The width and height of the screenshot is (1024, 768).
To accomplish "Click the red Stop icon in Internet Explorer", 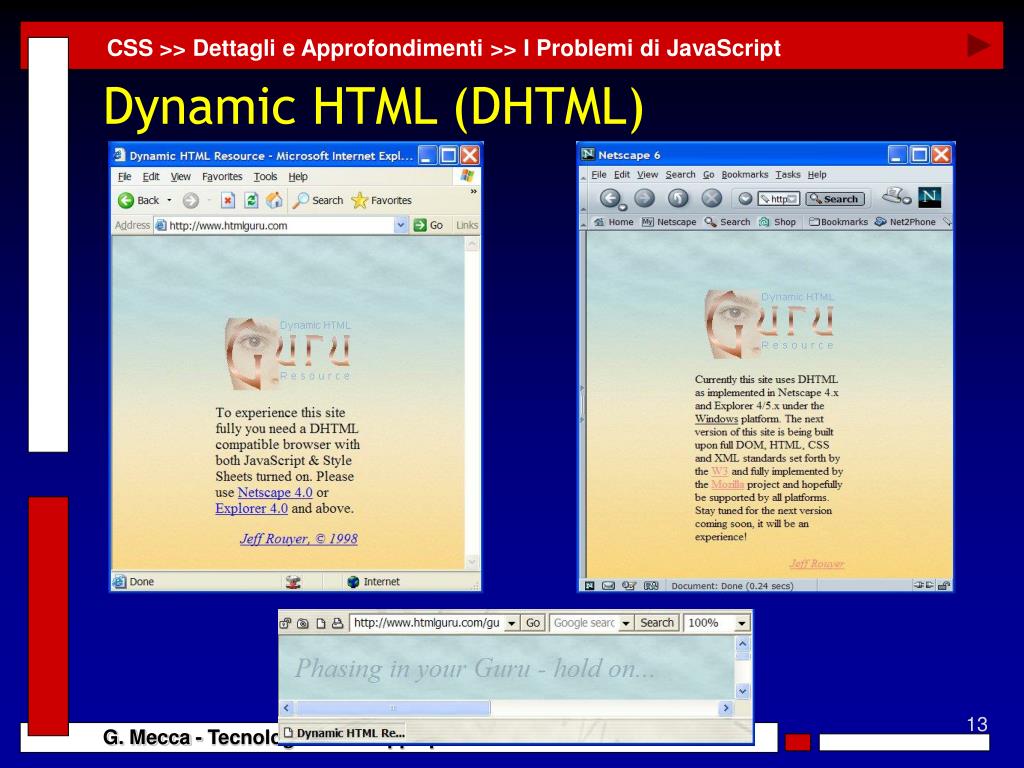I will pyautogui.click(x=227, y=200).
